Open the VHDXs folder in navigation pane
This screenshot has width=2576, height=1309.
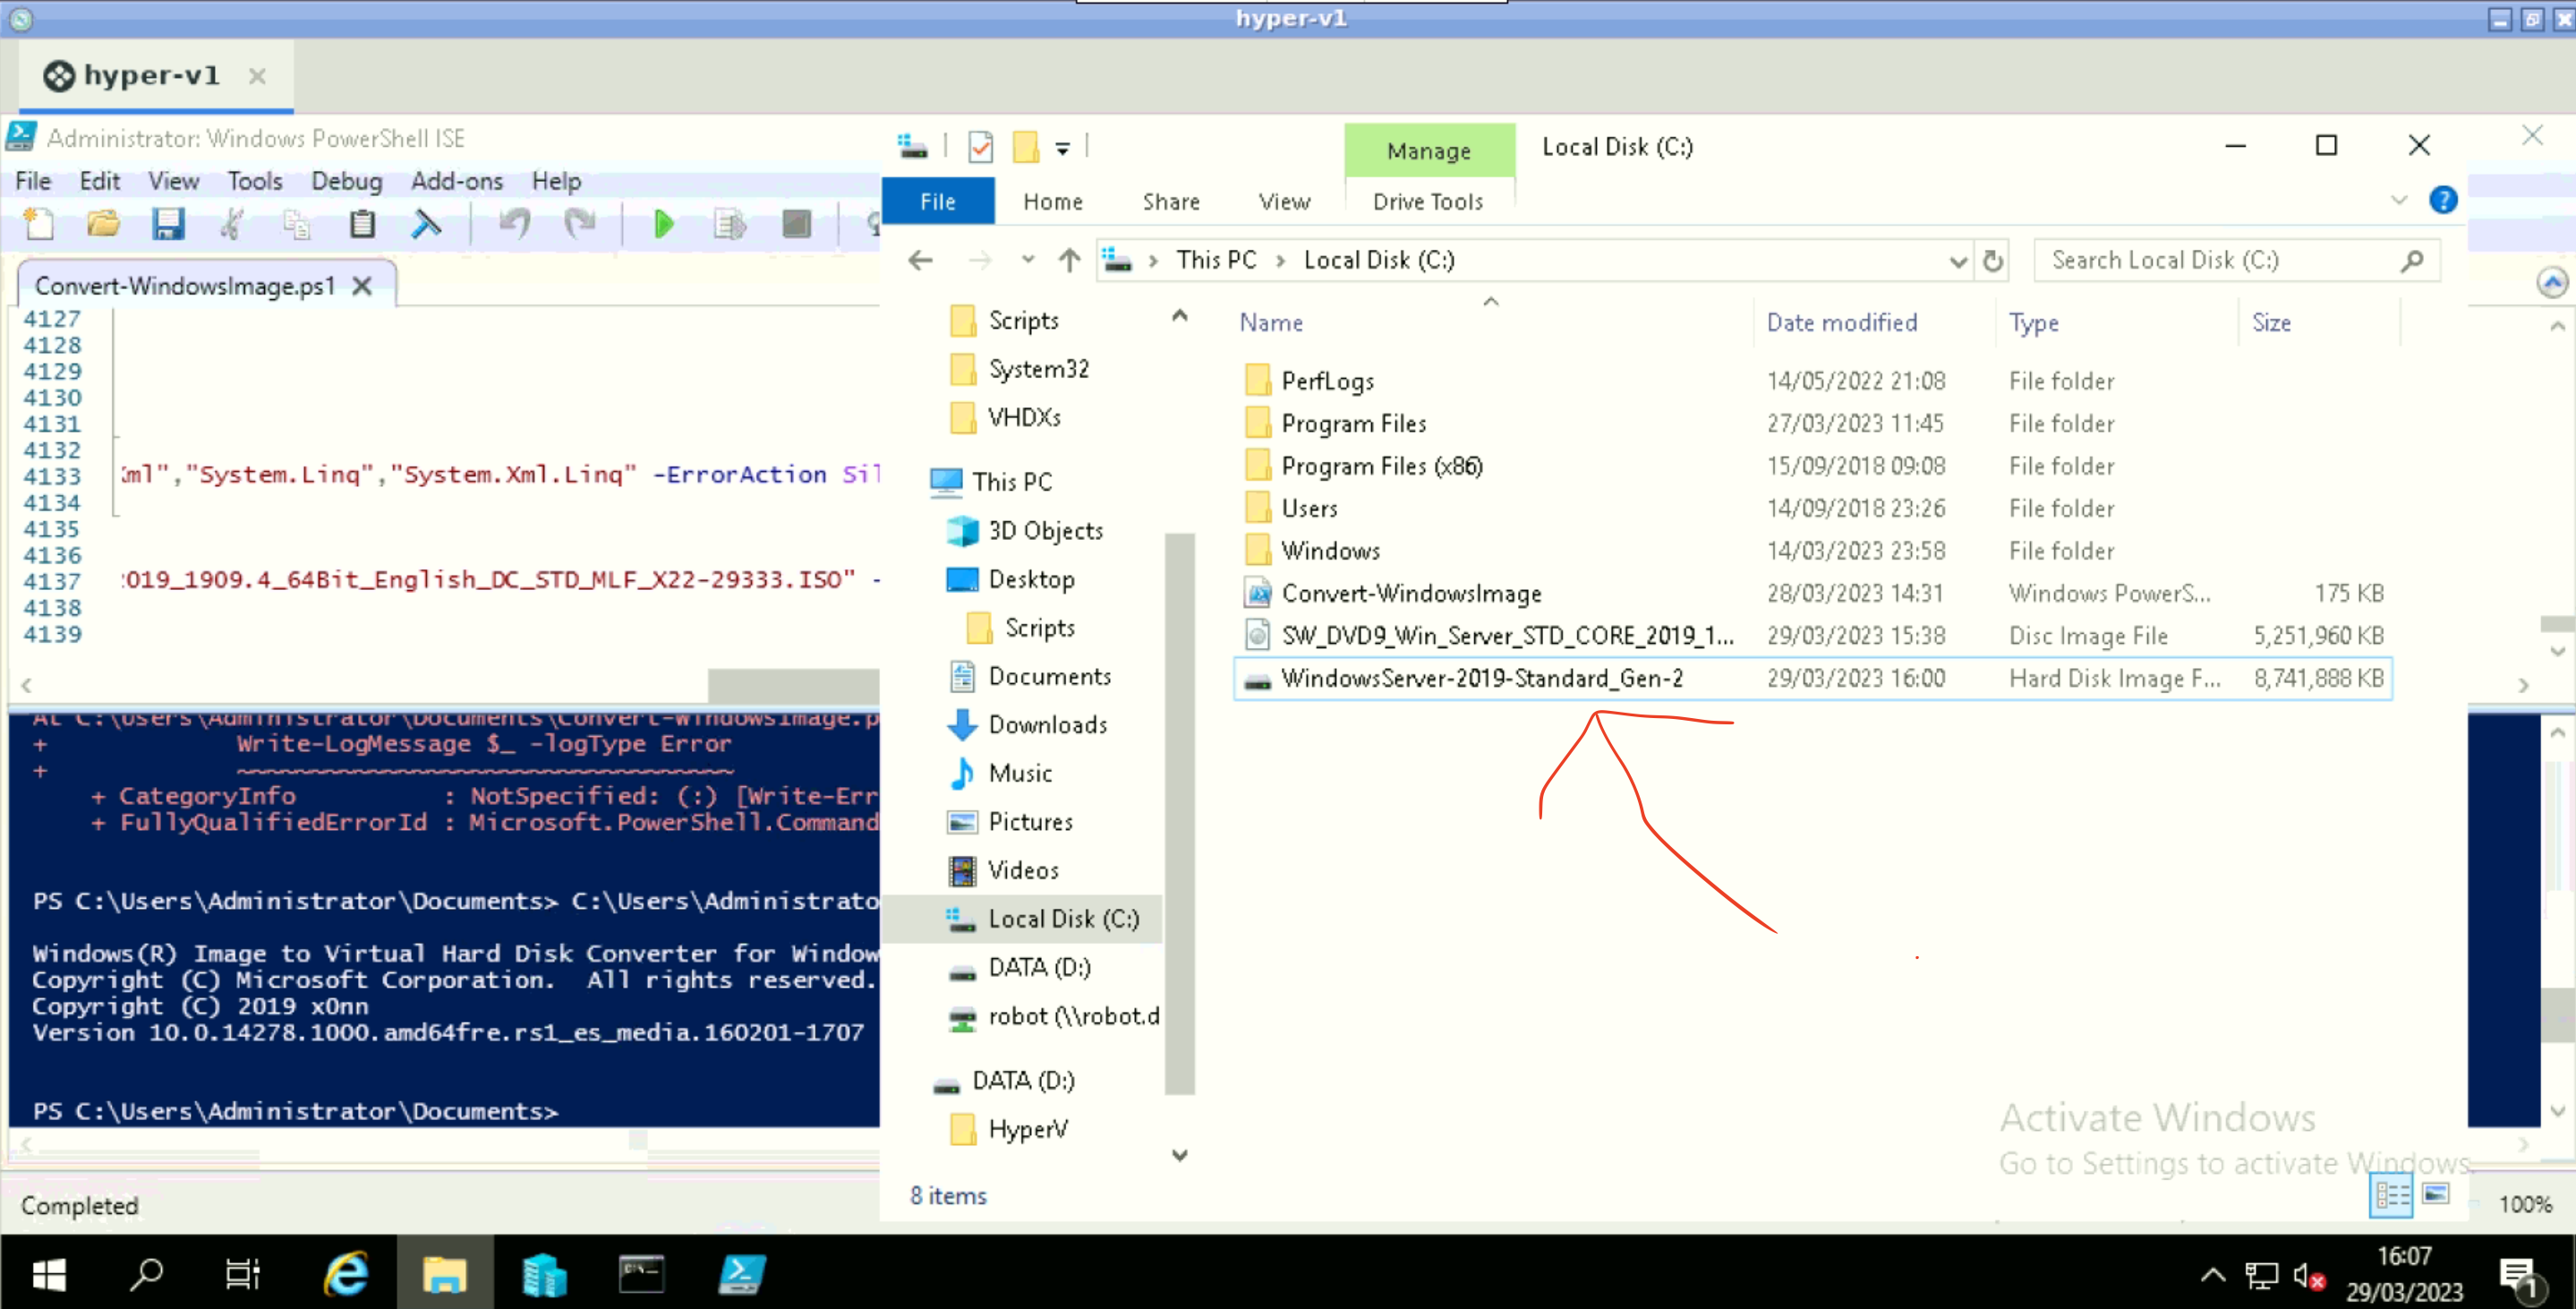pos(1024,417)
